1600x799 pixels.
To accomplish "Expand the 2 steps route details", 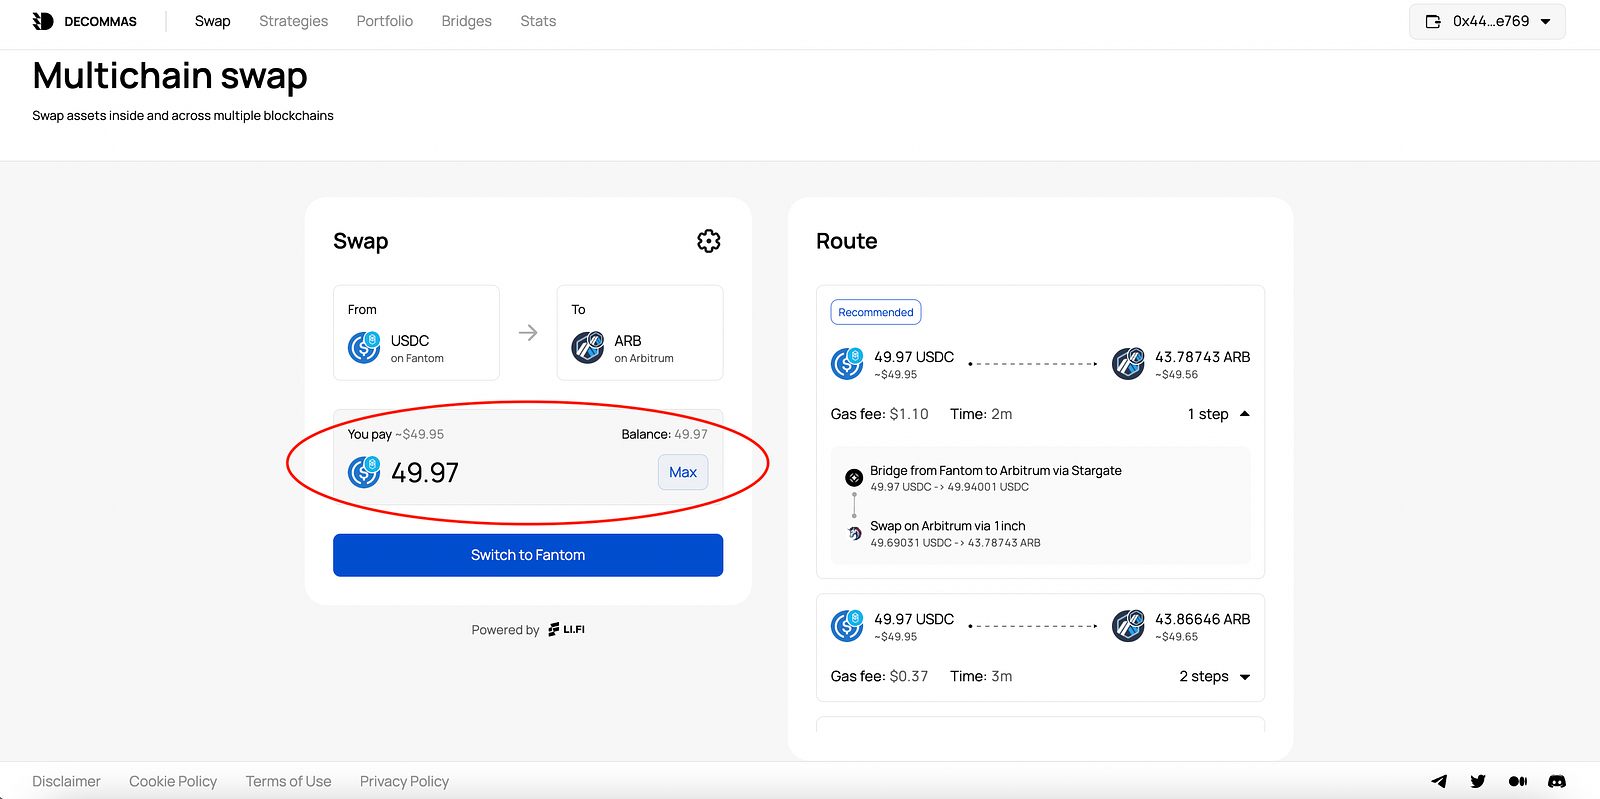I will tap(1215, 677).
